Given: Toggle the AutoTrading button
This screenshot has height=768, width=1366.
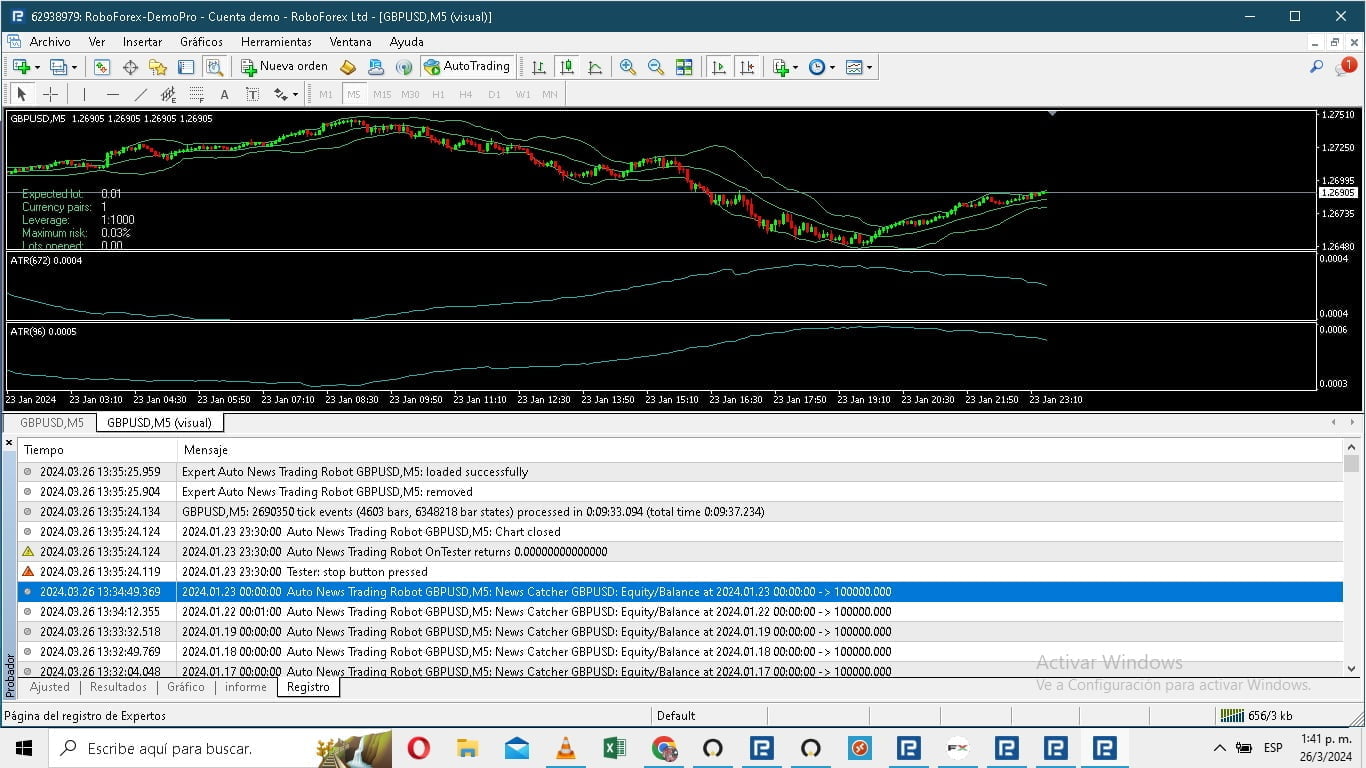Looking at the screenshot, I should [x=467, y=67].
